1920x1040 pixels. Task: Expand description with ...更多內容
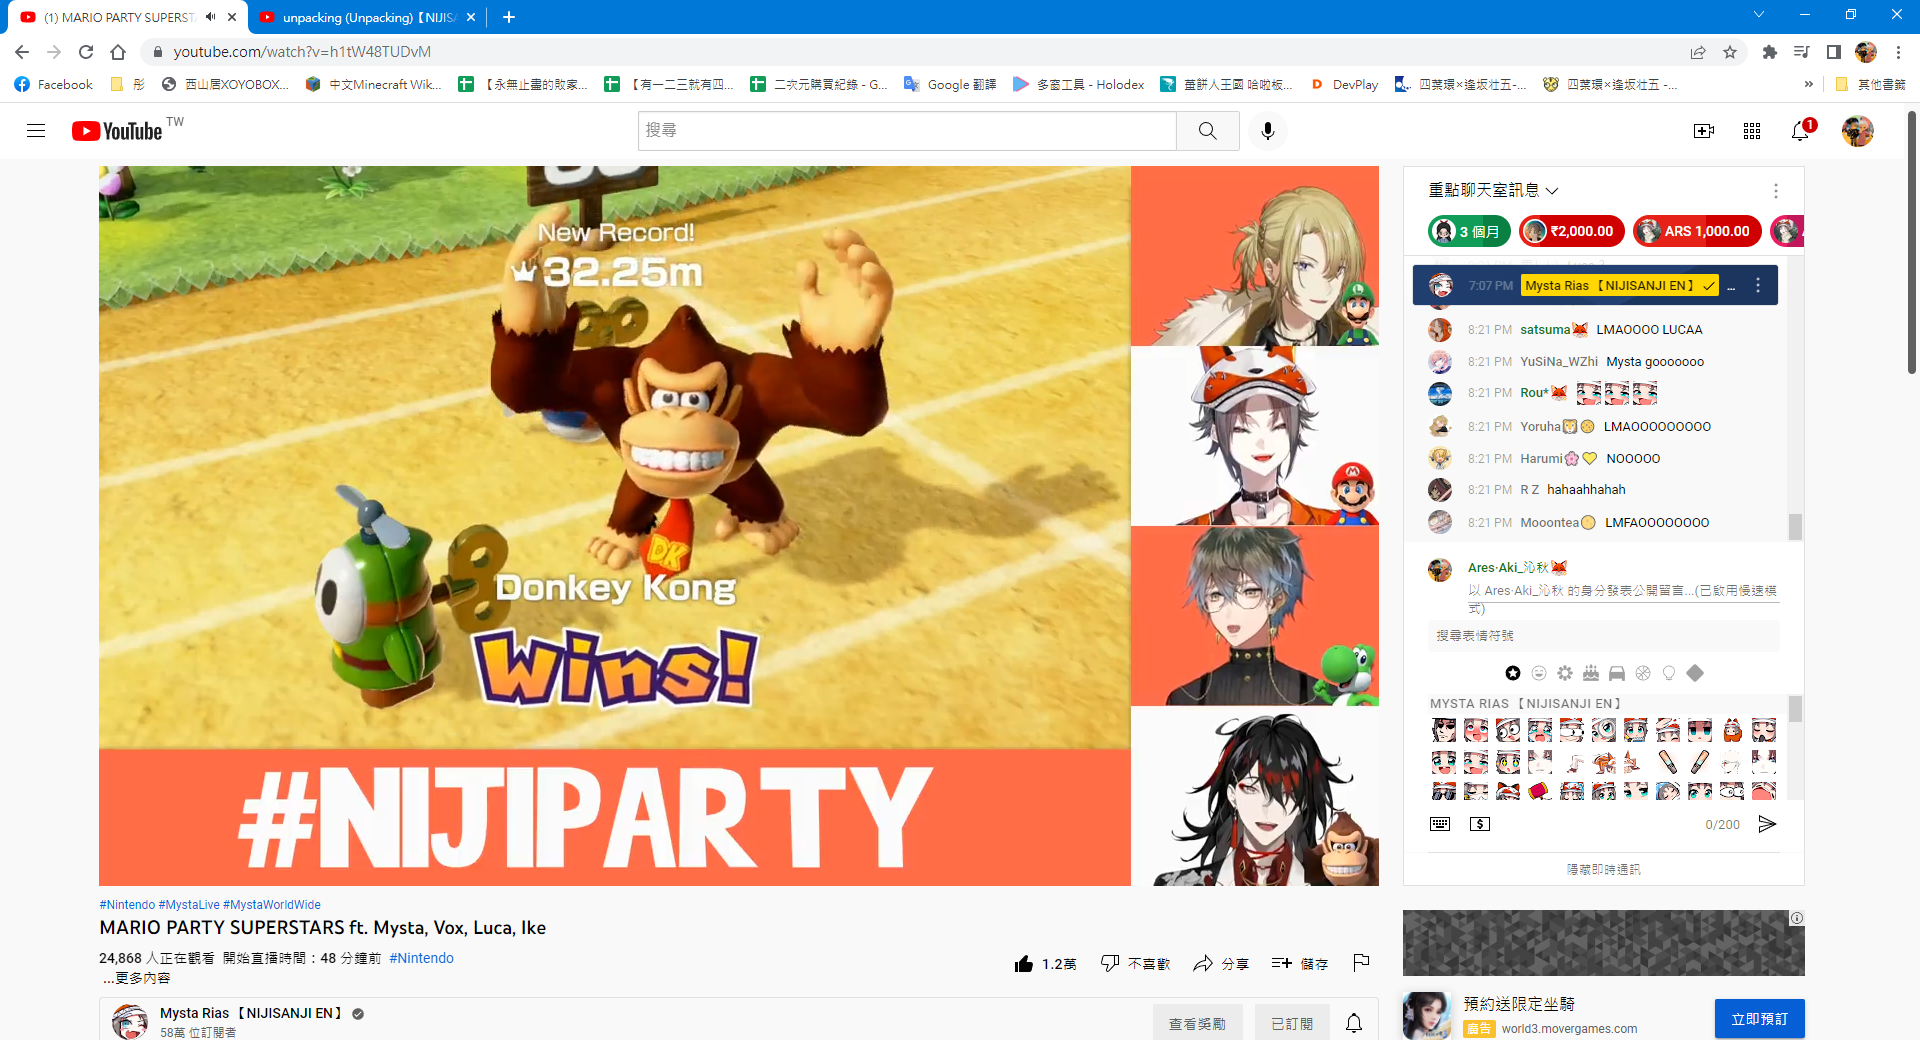(136, 978)
